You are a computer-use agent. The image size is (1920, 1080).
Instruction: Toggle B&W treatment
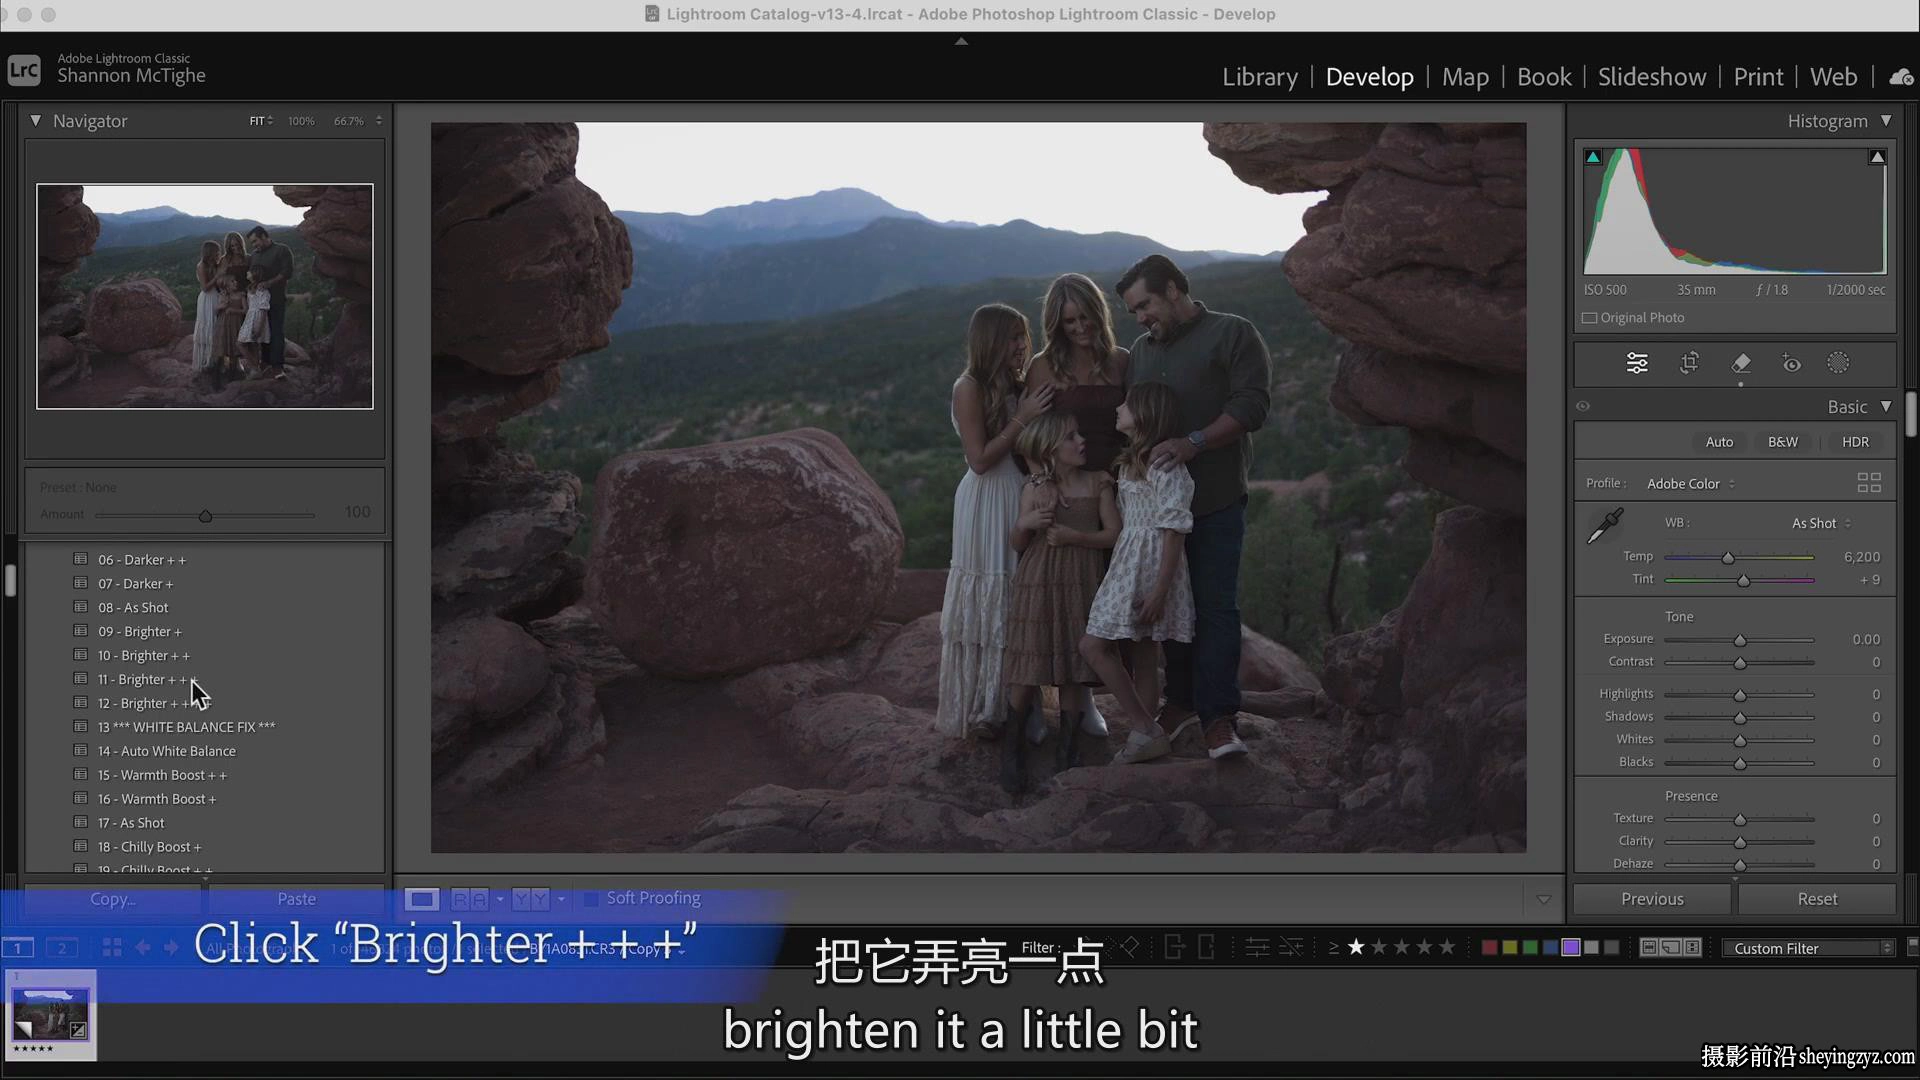coord(1782,442)
